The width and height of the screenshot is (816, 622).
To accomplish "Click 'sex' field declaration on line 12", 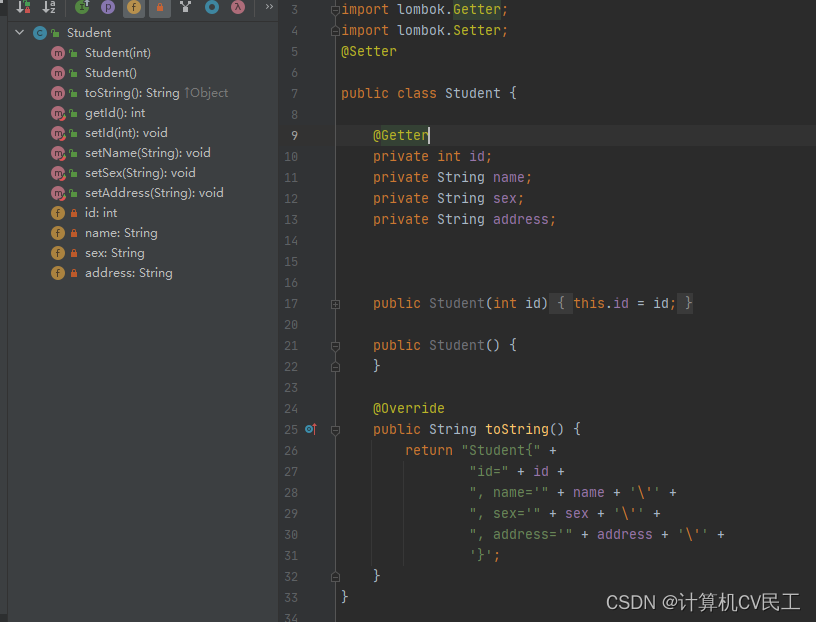I will coord(505,198).
